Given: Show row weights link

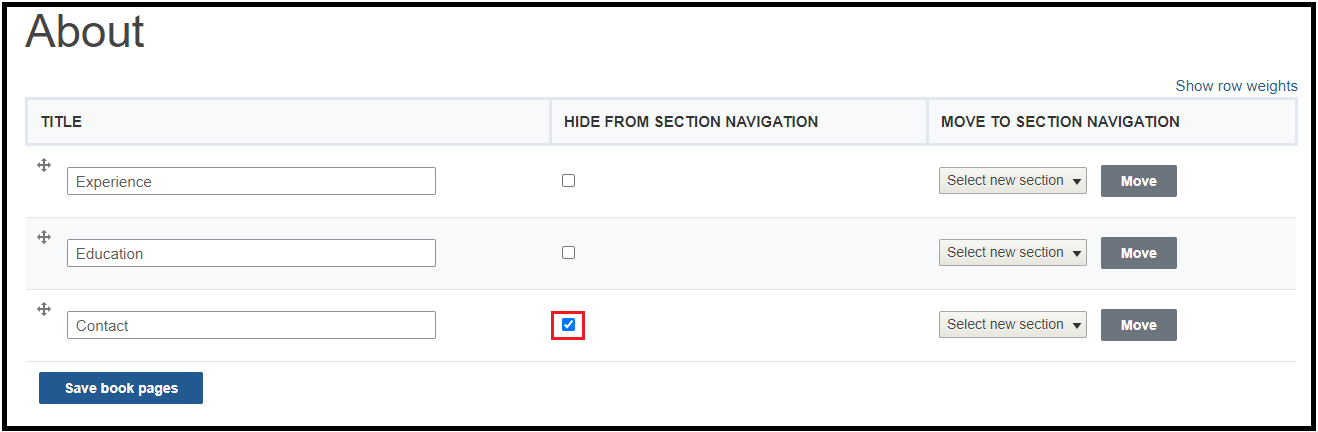Looking at the screenshot, I should pyautogui.click(x=1236, y=86).
